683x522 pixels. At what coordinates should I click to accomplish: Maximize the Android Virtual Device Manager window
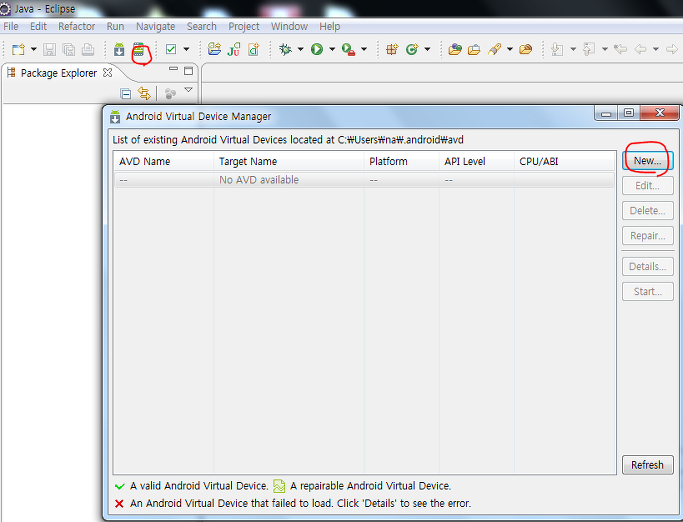[x=629, y=113]
